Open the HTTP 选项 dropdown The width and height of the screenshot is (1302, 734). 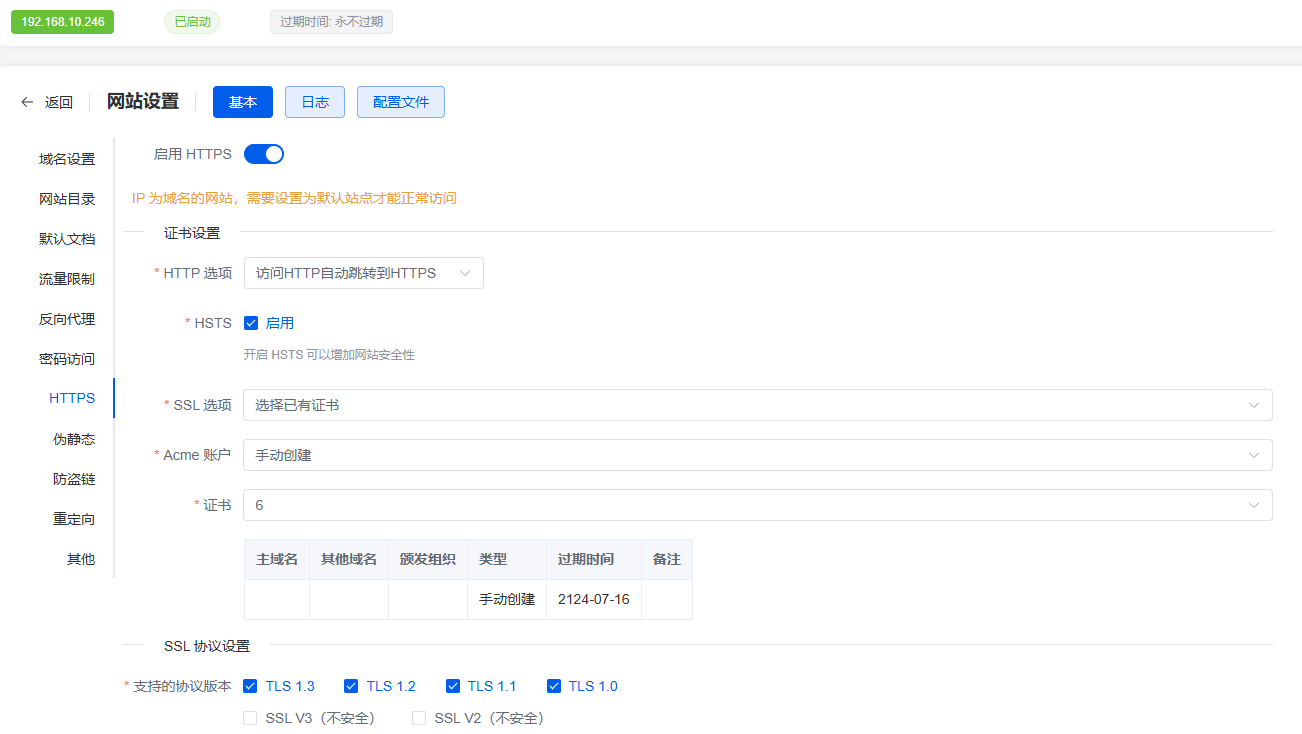363,273
